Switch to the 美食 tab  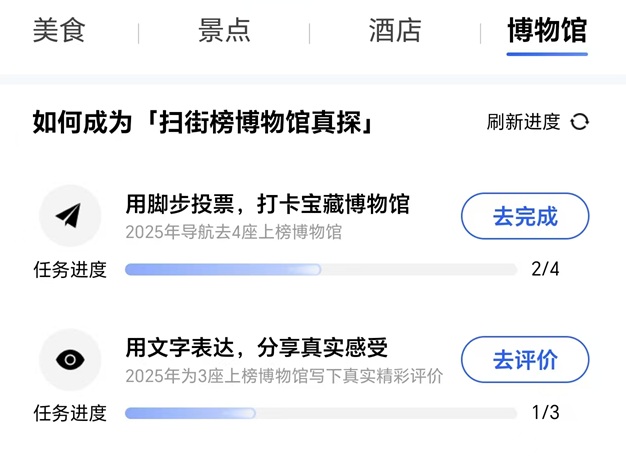(59, 30)
